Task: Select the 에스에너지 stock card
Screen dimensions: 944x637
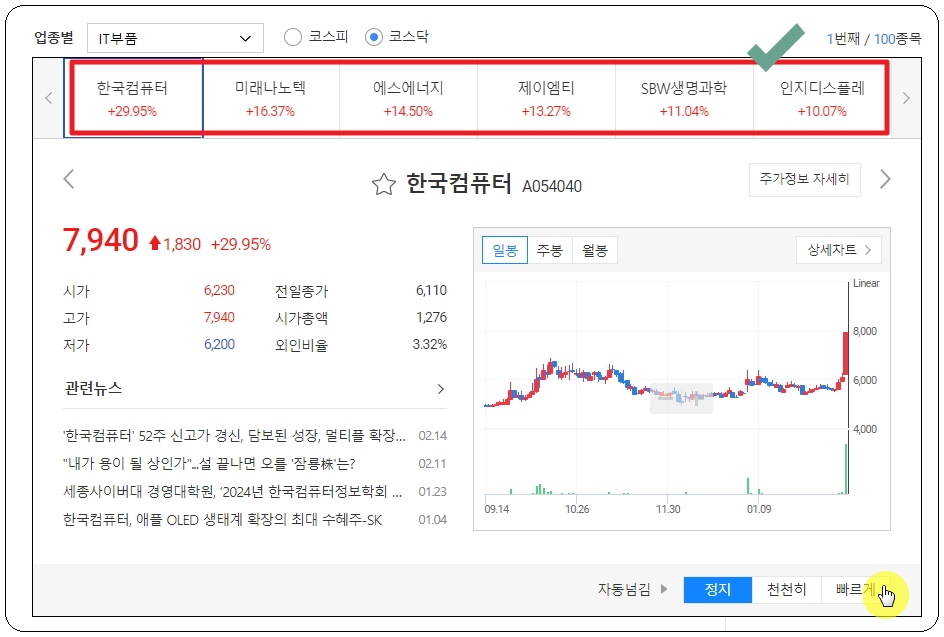Action: 408,98
